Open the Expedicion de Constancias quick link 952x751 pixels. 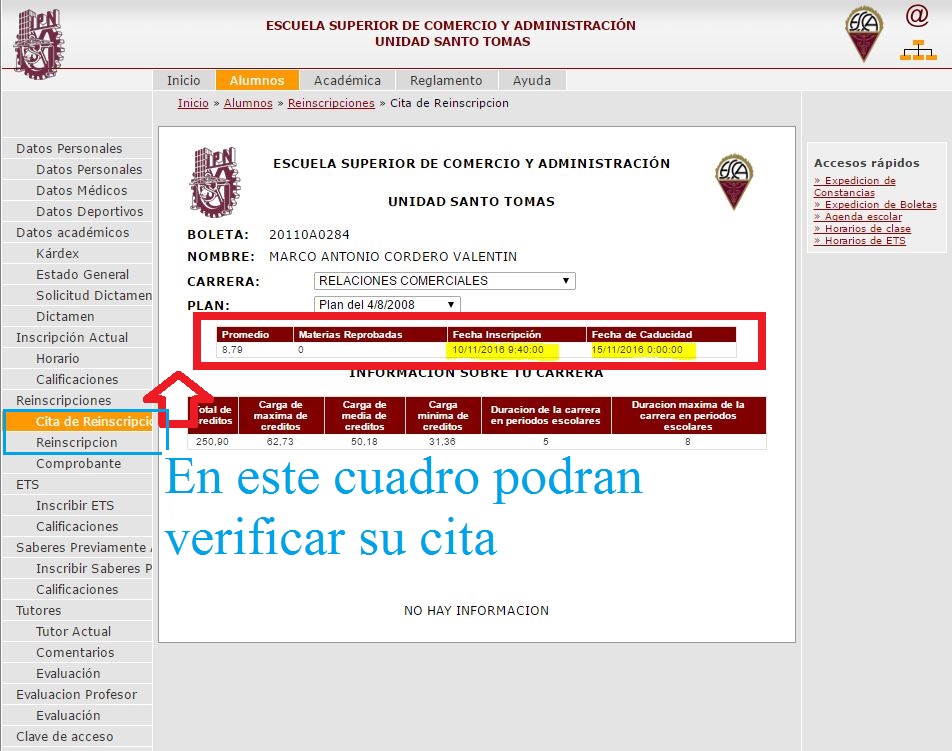[x=854, y=186]
